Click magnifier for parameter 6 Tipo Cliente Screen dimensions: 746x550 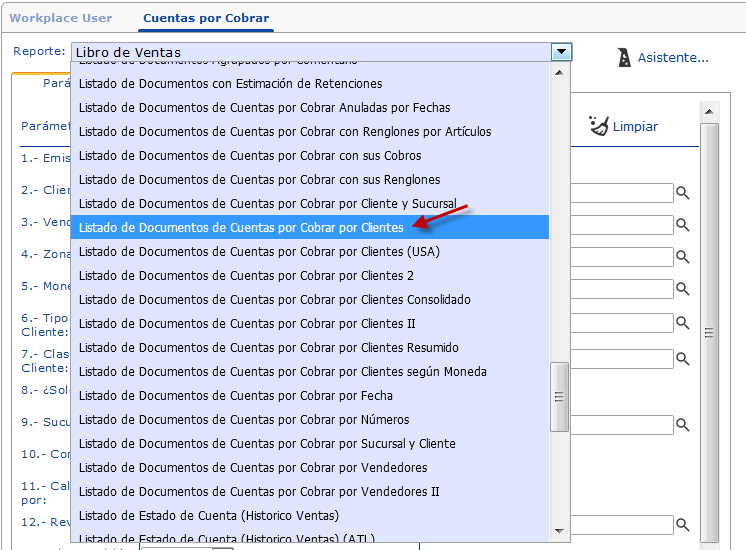tap(683, 323)
